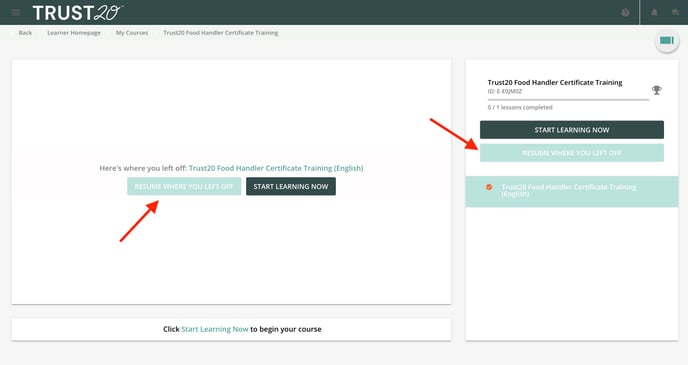Click sidebar Resume Where You Left Off button

(572, 153)
